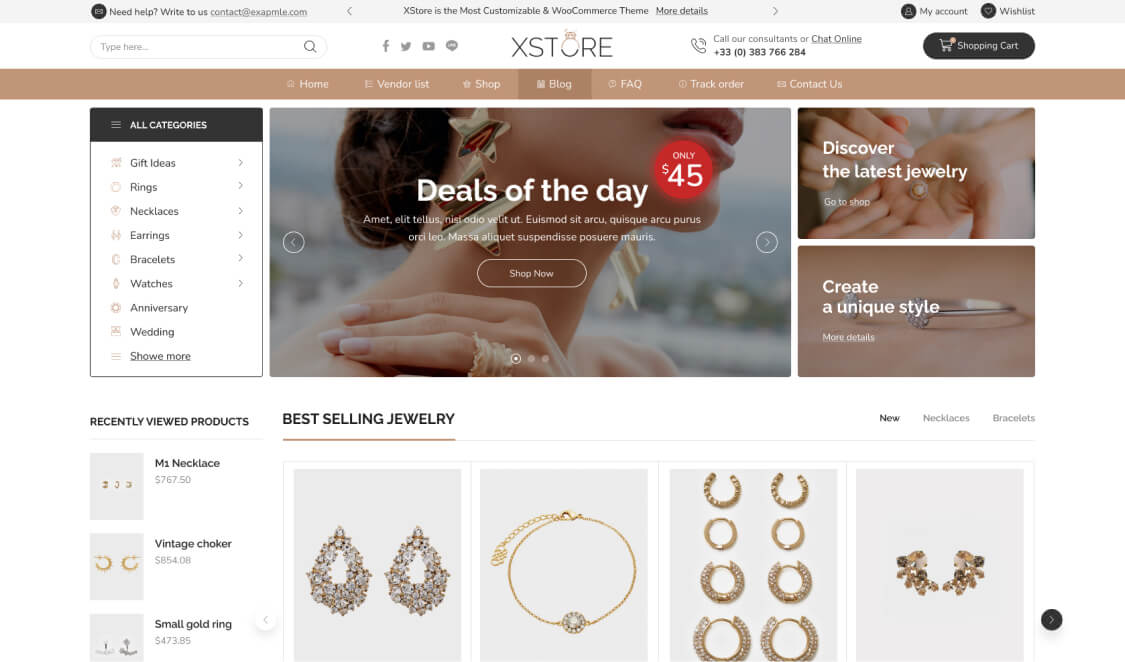Select the third slider pagination dot
1125x662 pixels.
point(545,359)
